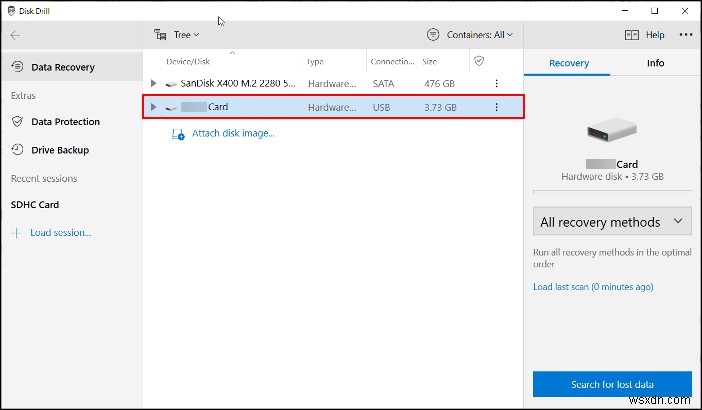This screenshot has width=702, height=410.
Task: Click the Card row drive icon
Action: (x=171, y=108)
